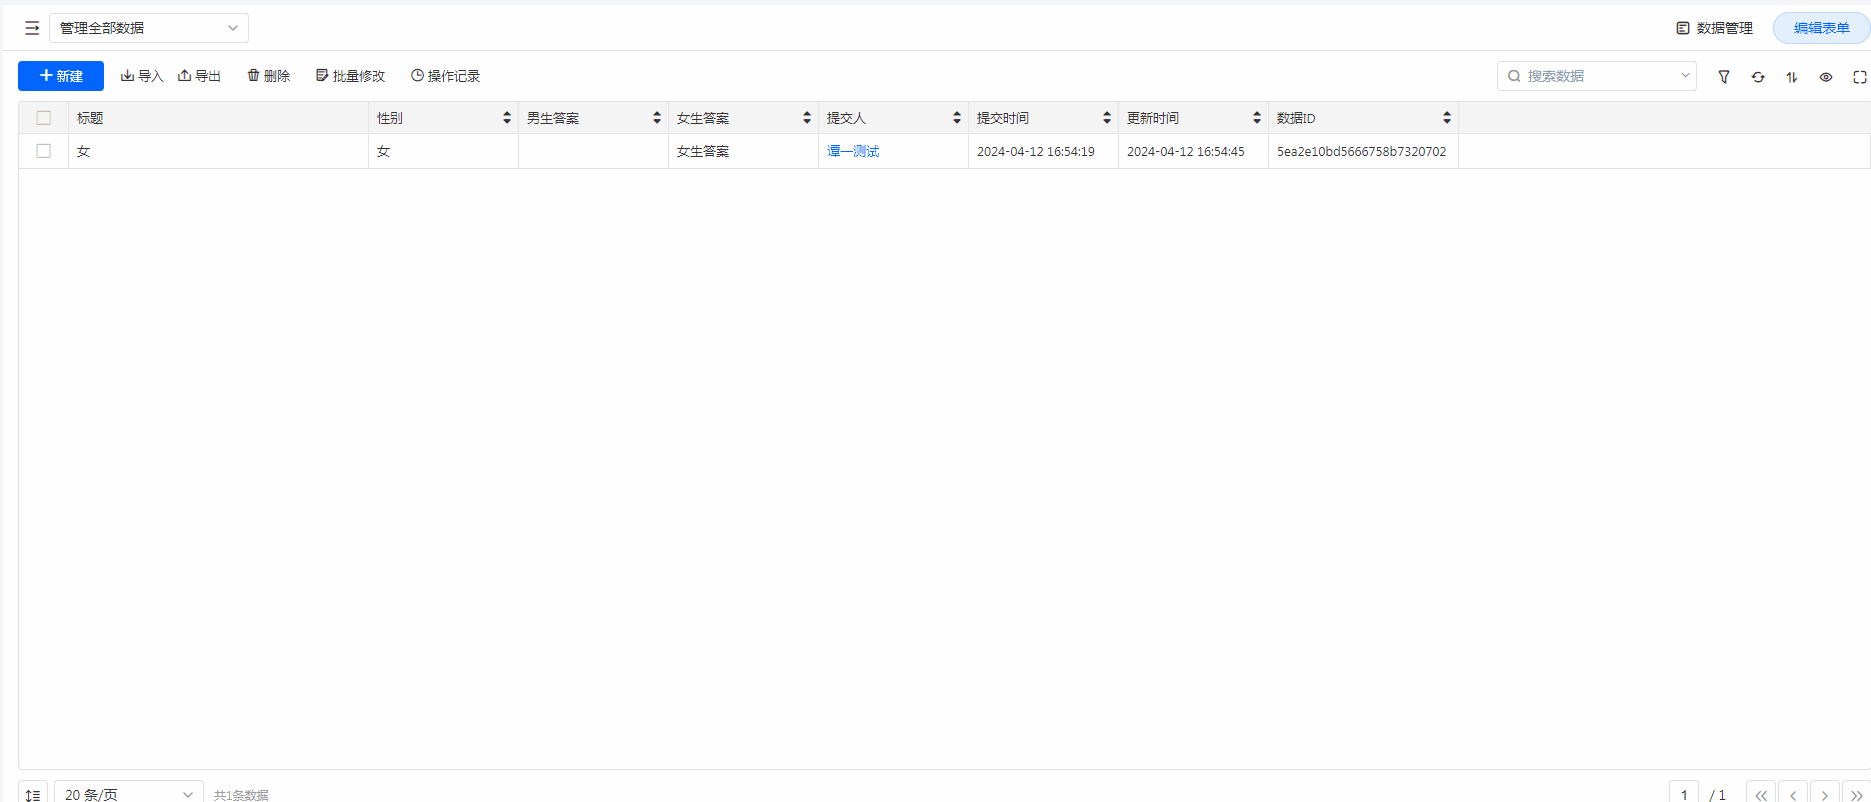
Task: Open the search field dropdown arrow
Action: click(1685, 76)
